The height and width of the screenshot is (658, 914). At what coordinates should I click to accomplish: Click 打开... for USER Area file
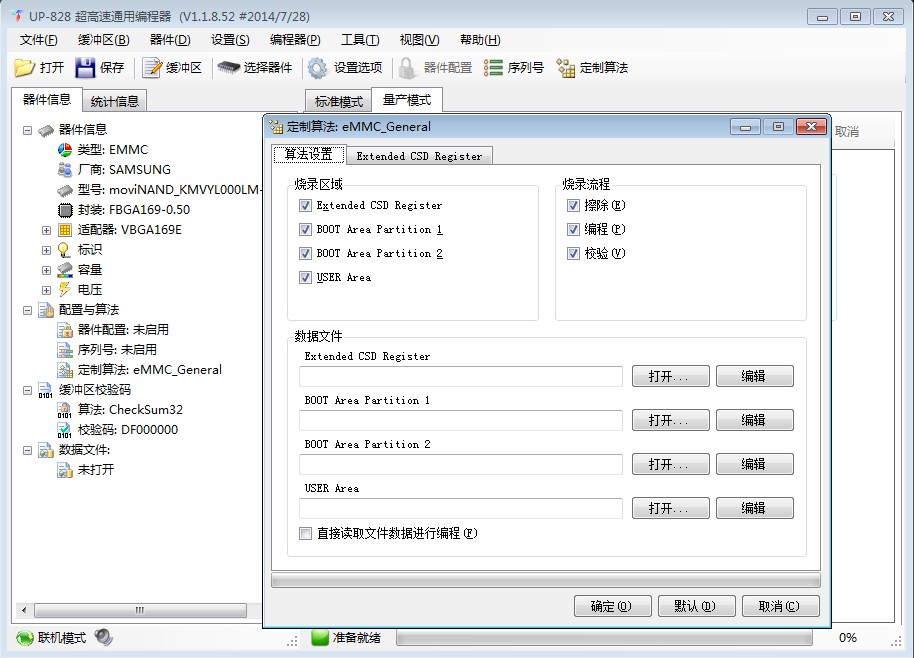click(670, 508)
